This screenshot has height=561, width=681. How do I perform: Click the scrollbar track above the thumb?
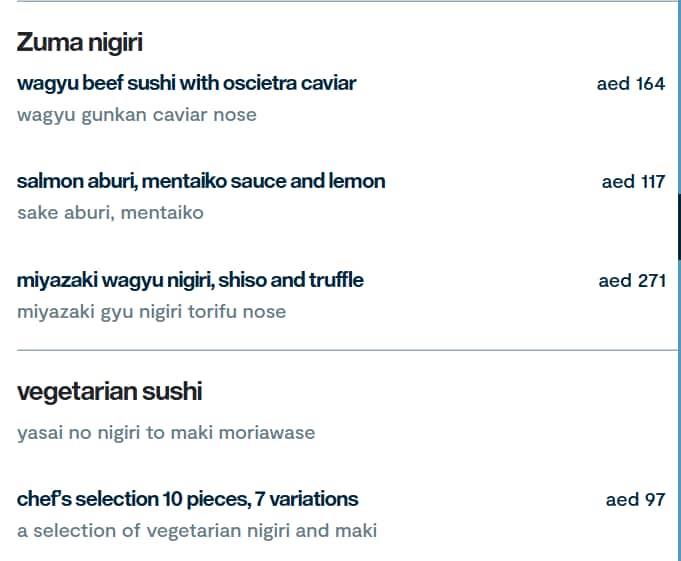pos(679,100)
